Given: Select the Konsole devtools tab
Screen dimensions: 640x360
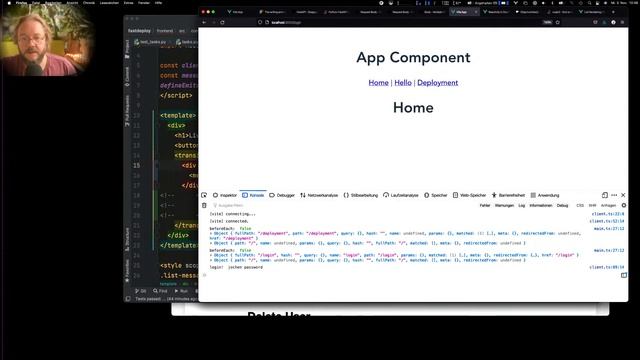Looking at the screenshot, I should tap(253, 195).
